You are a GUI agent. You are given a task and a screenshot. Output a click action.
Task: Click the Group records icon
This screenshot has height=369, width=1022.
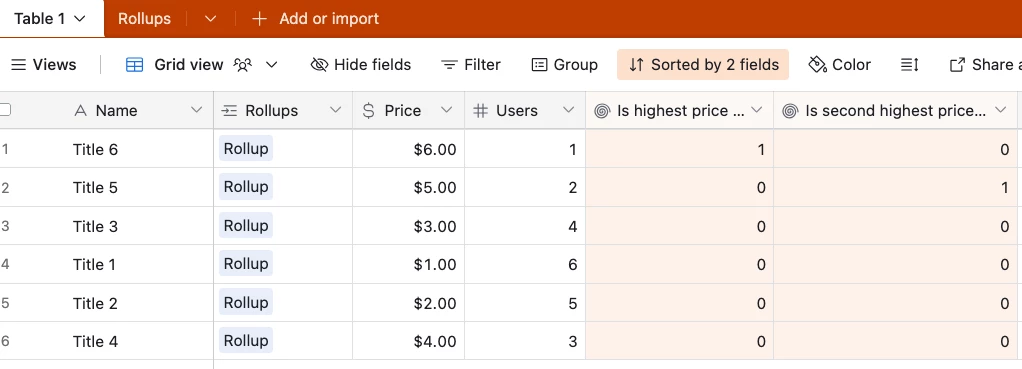[x=539, y=65]
